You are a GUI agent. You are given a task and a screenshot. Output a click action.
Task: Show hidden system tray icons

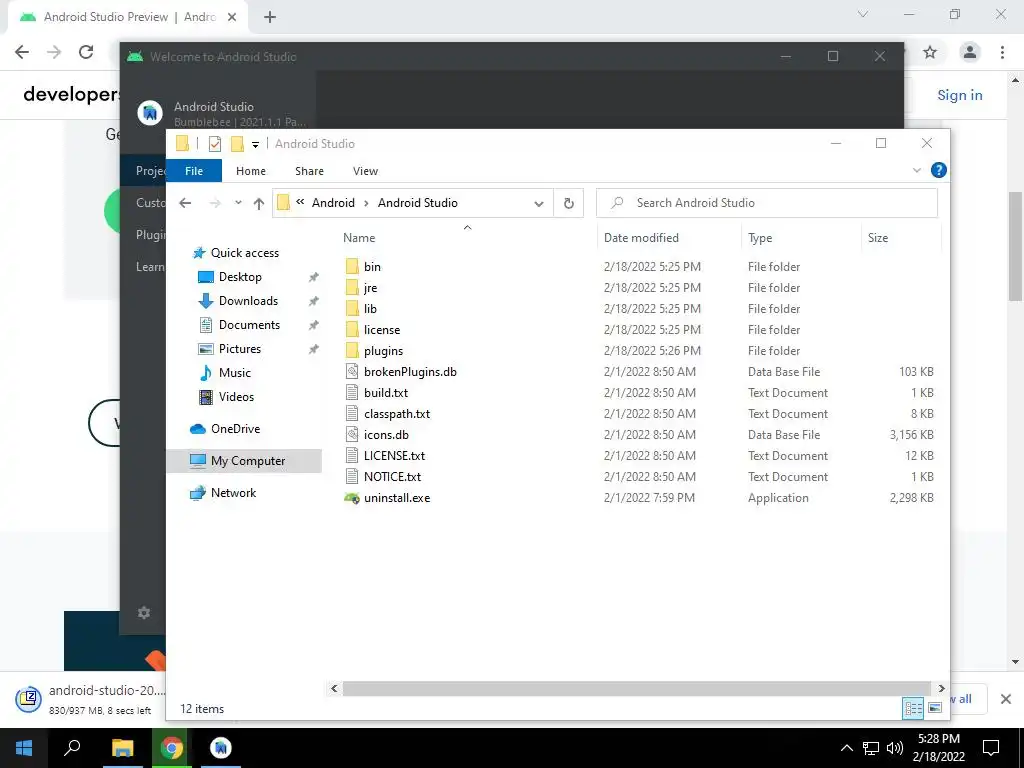846,748
